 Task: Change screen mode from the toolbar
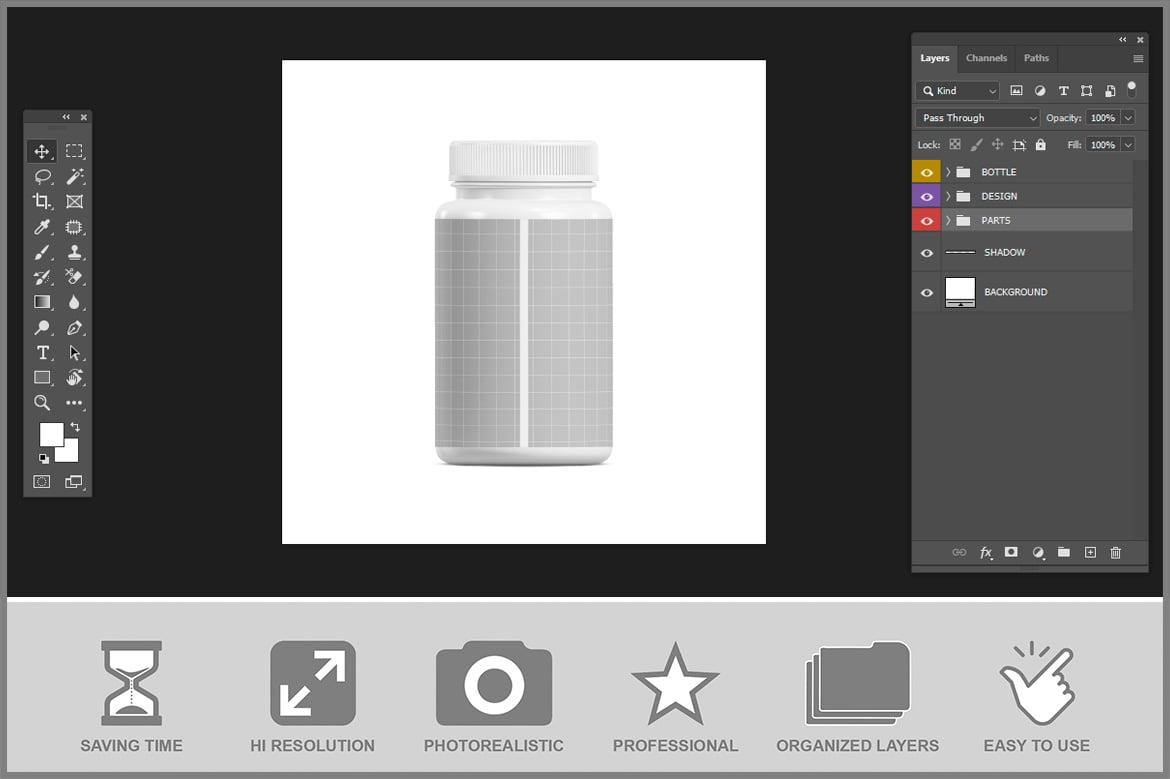(x=74, y=482)
